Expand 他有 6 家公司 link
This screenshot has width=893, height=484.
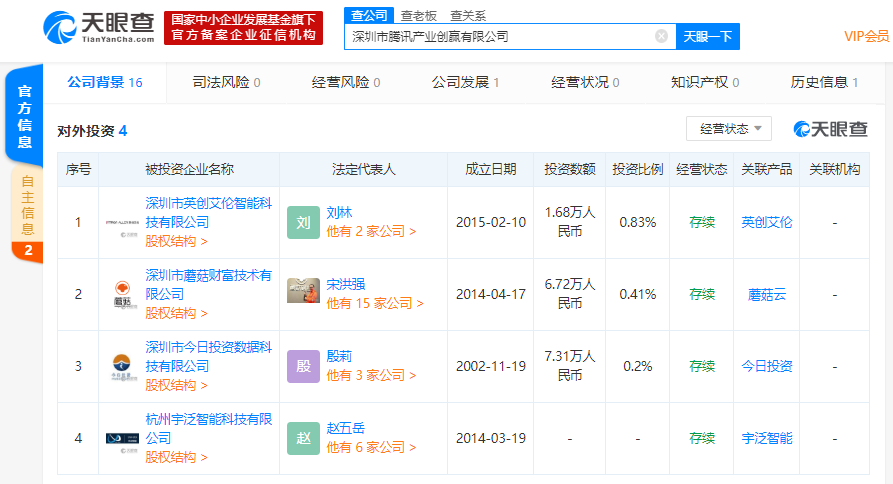pyautogui.click(x=371, y=448)
